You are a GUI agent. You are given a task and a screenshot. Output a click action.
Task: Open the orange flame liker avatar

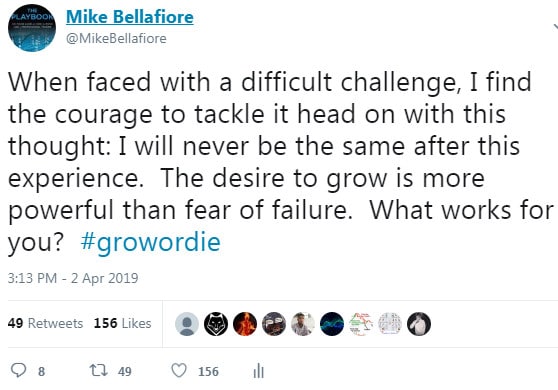[x=245, y=324]
